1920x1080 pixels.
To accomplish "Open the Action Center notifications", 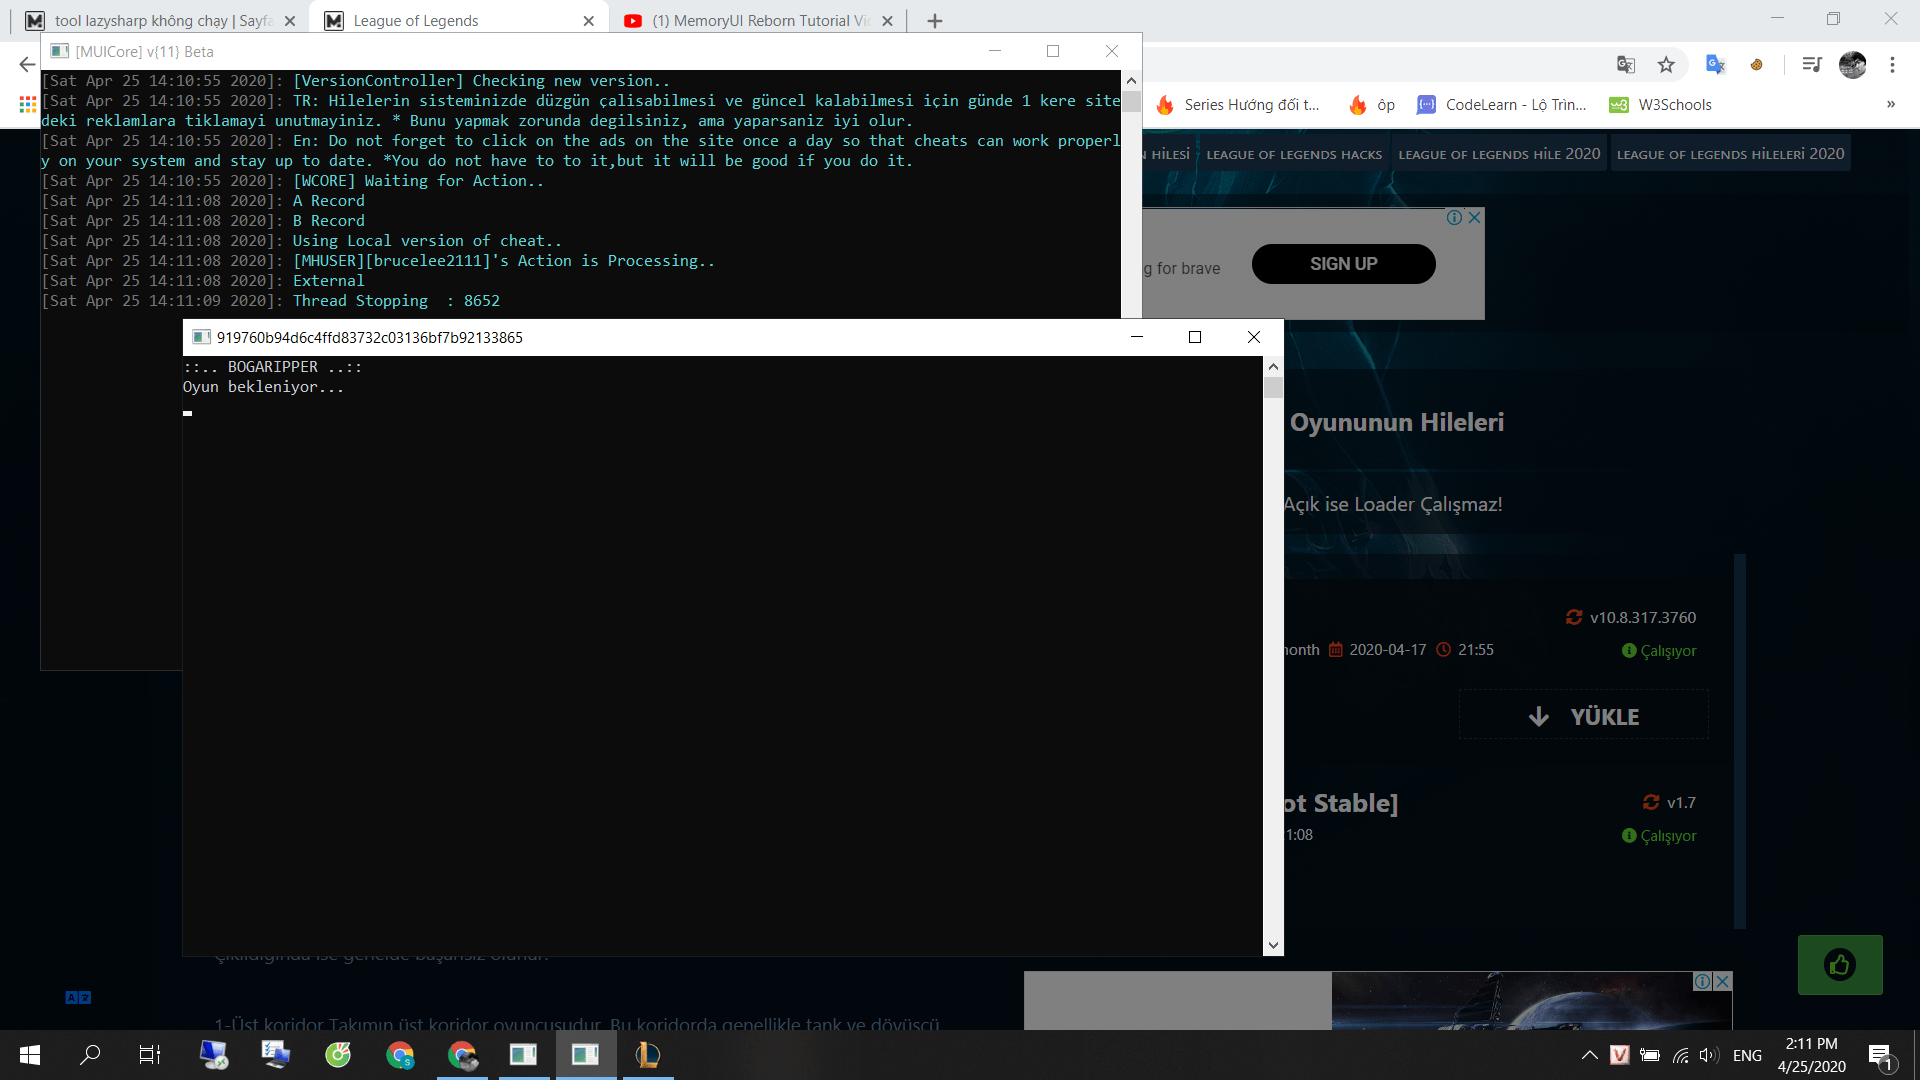I will pyautogui.click(x=1880, y=1055).
